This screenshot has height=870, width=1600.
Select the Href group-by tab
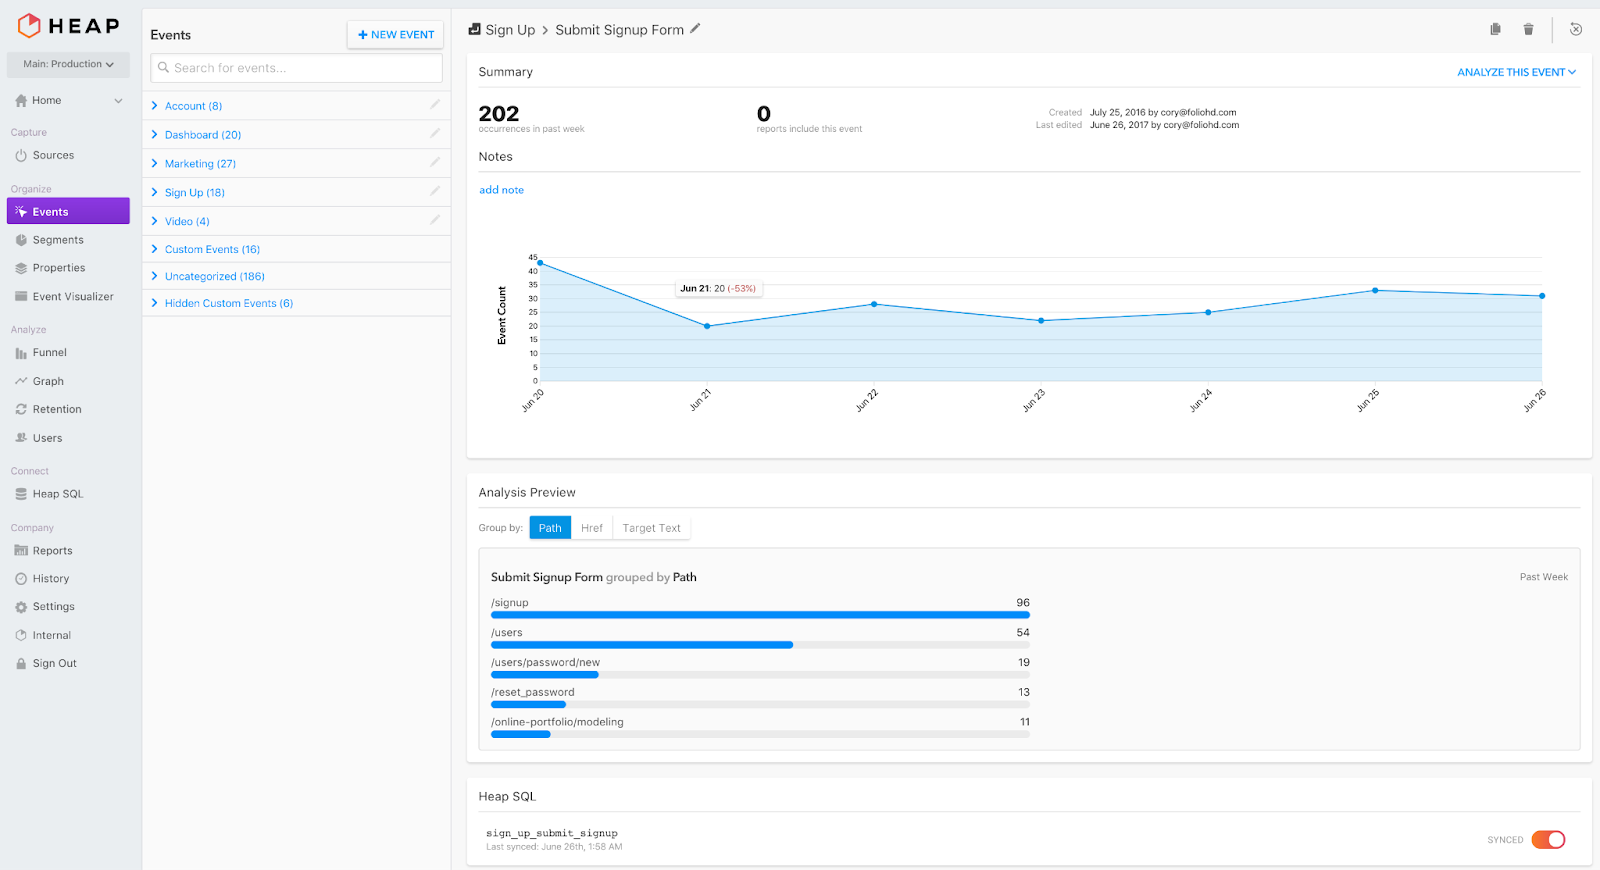click(592, 528)
